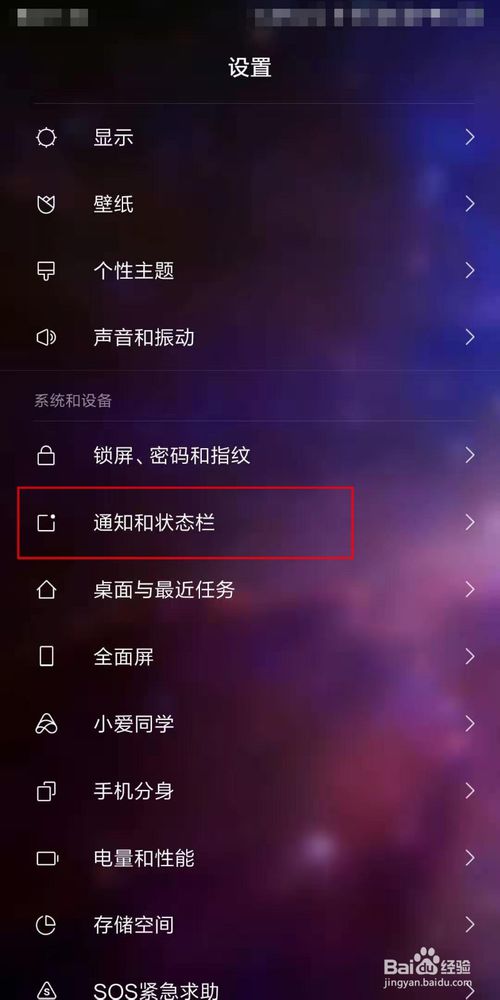Screen dimensions: 500x1000
Task: Tap the speaker icon for 声音和振动
Action: (47, 337)
